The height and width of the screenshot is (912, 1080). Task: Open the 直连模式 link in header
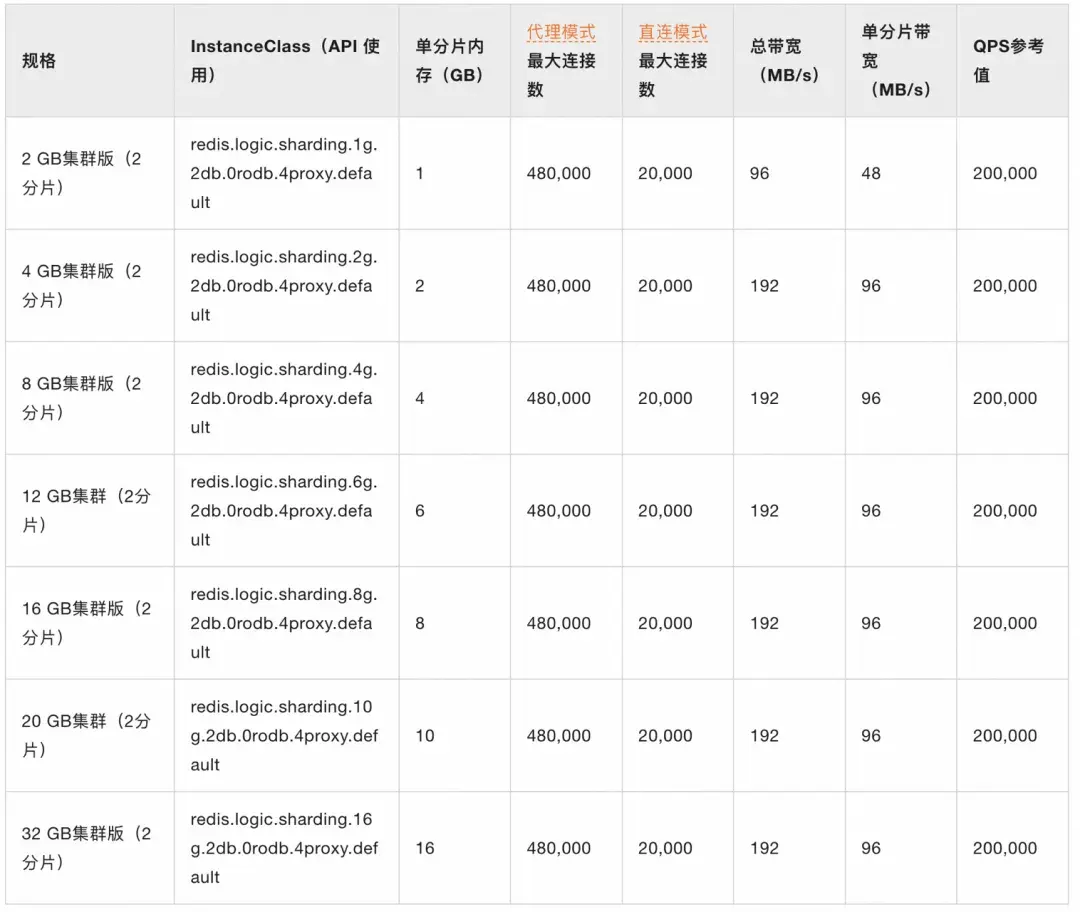click(672, 32)
